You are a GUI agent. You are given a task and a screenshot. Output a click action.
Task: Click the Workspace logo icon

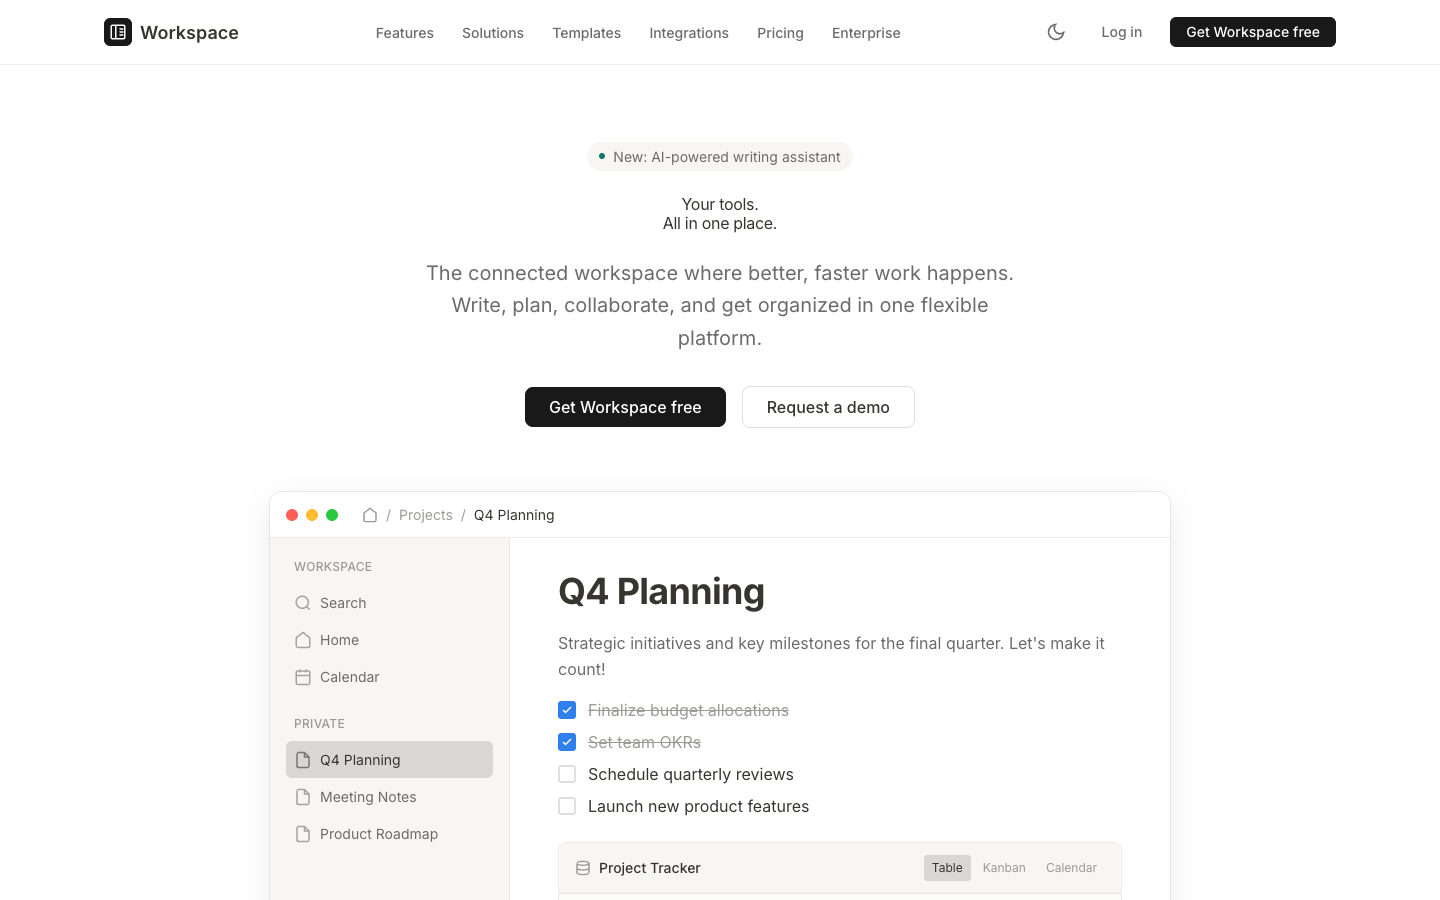coord(118,32)
